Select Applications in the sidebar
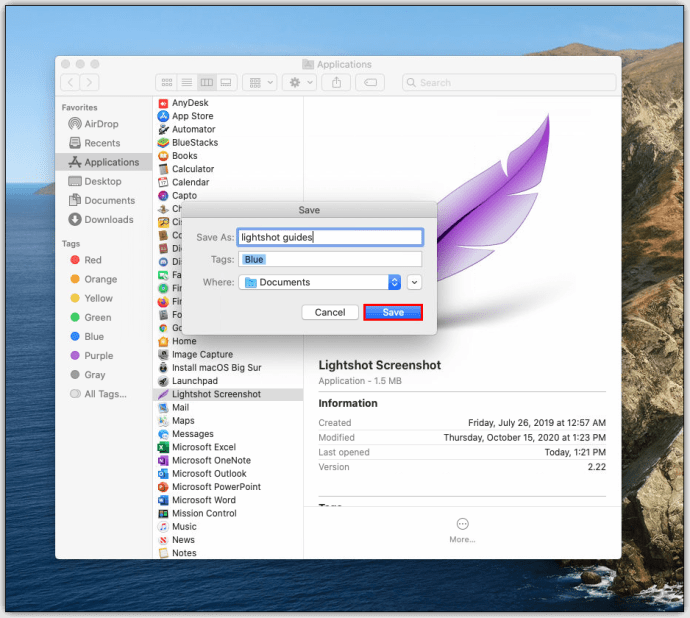 (104, 162)
